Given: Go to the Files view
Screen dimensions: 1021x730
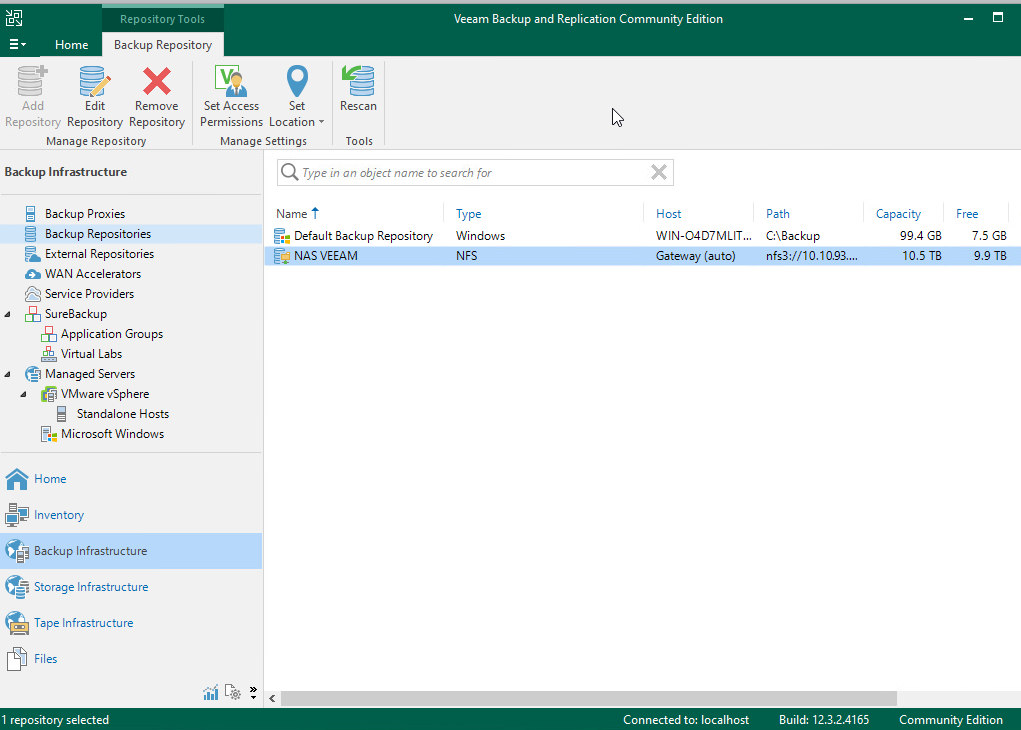Looking at the screenshot, I should pos(45,659).
